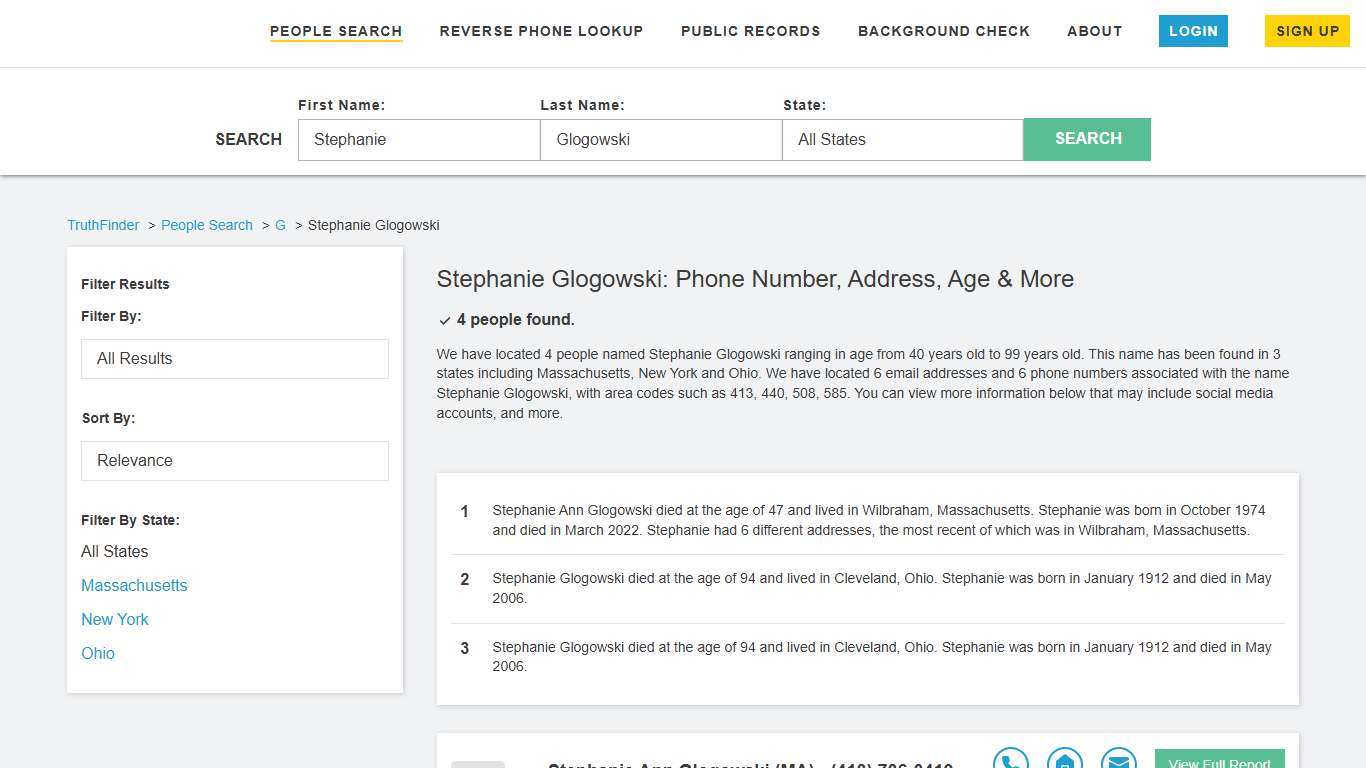The image size is (1366, 768).
Task: Select the People Search breadcrumb entry
Action: point(206,225)
